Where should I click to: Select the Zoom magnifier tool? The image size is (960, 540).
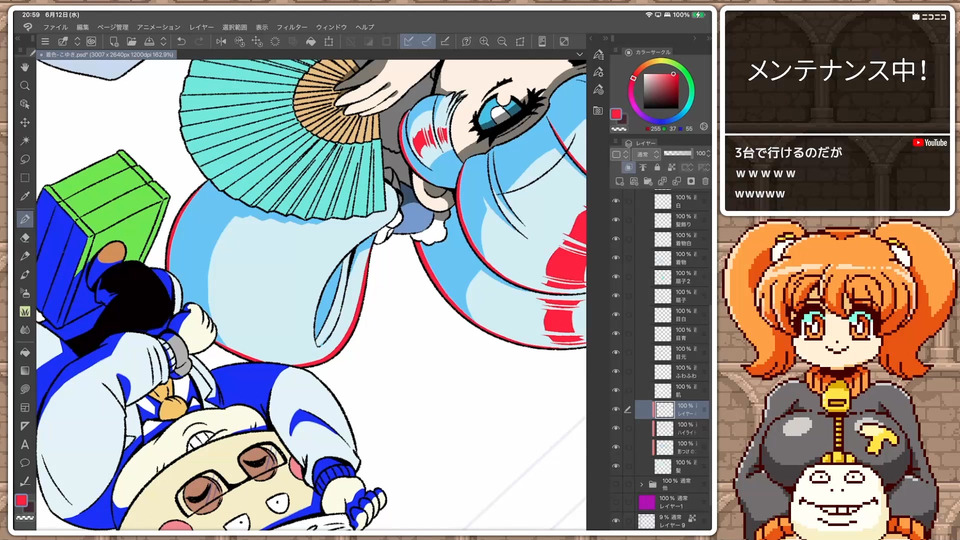(25, 86)
